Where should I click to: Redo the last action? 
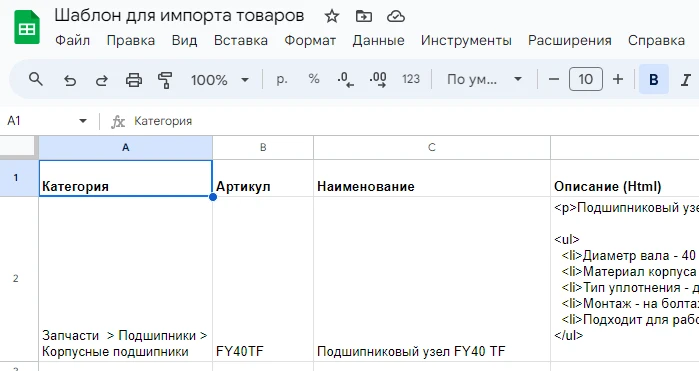(102, 80)
